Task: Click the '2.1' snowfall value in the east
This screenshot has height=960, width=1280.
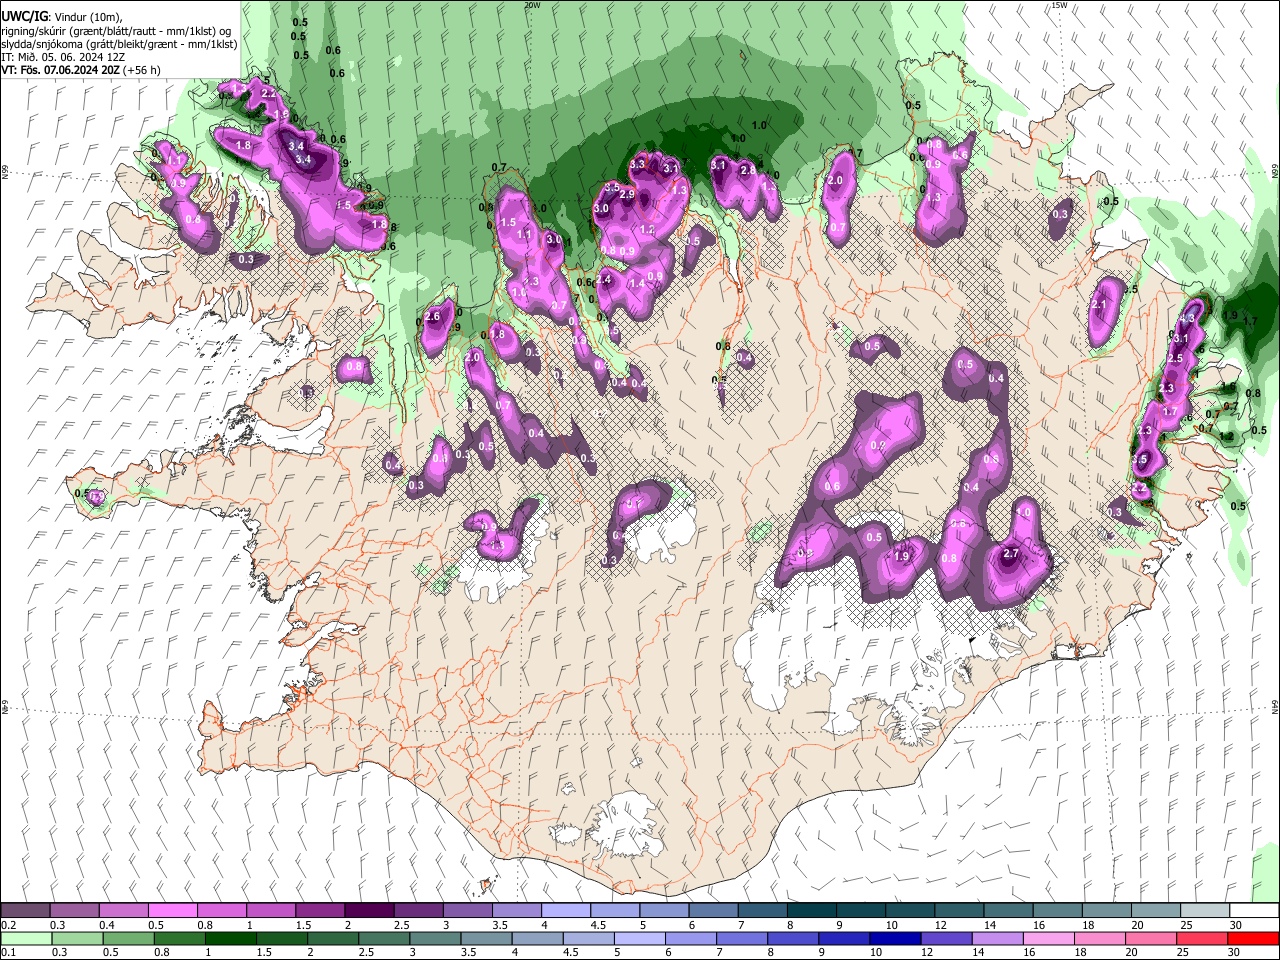Action: pos(1100,306)
